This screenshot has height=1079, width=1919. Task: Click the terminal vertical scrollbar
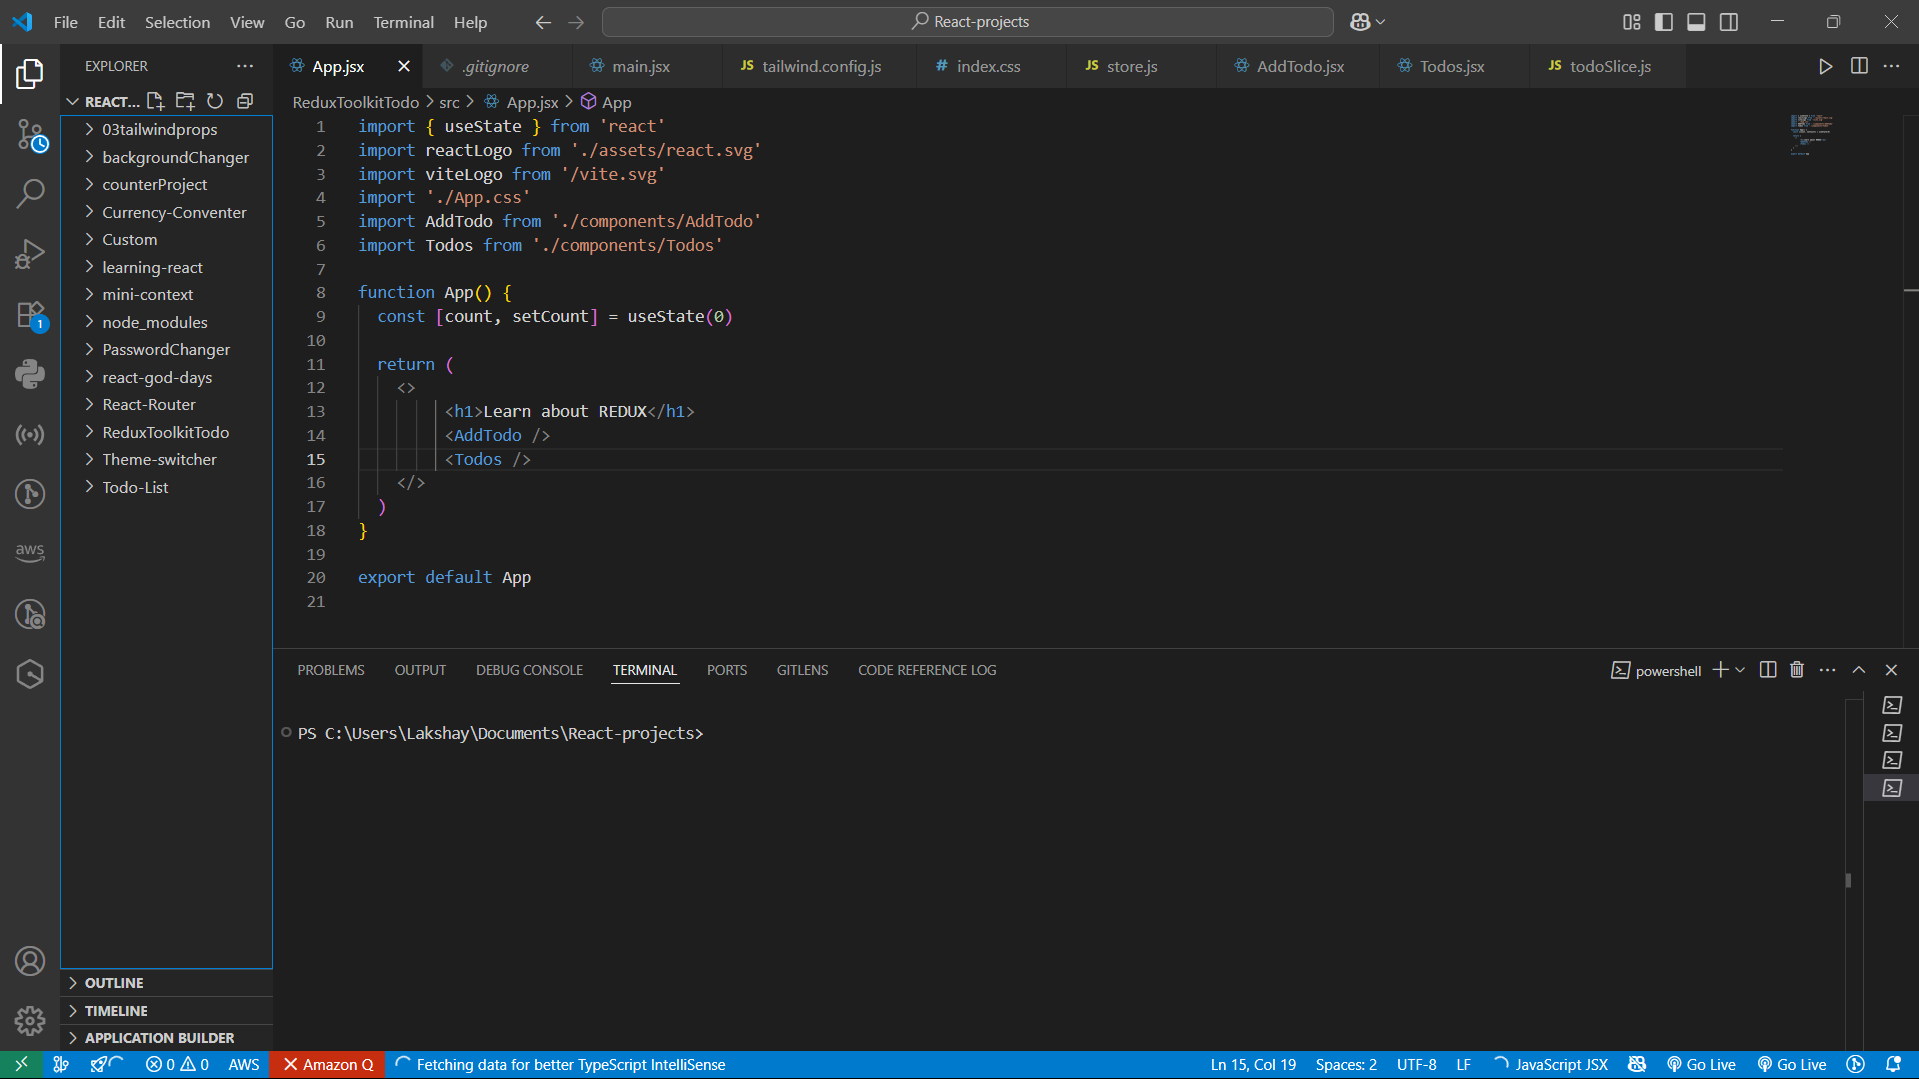click(1848, 880)
